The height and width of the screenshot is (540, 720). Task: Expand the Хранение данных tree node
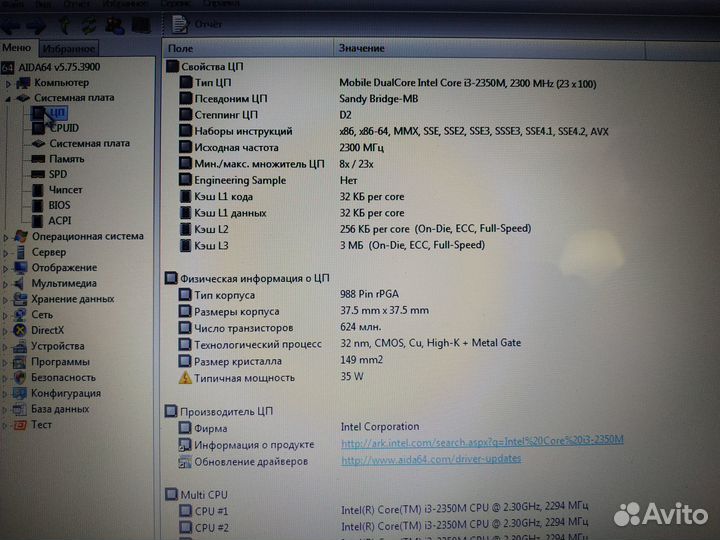click(x=6, y=300)
